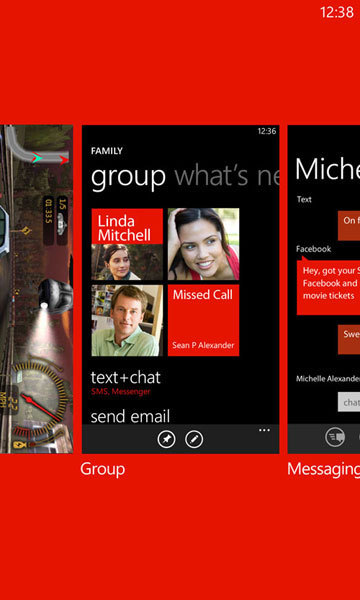360x600 pixels.
Task: Select the text+chat option
Action: pyautogui.click(x=126, y=382)
